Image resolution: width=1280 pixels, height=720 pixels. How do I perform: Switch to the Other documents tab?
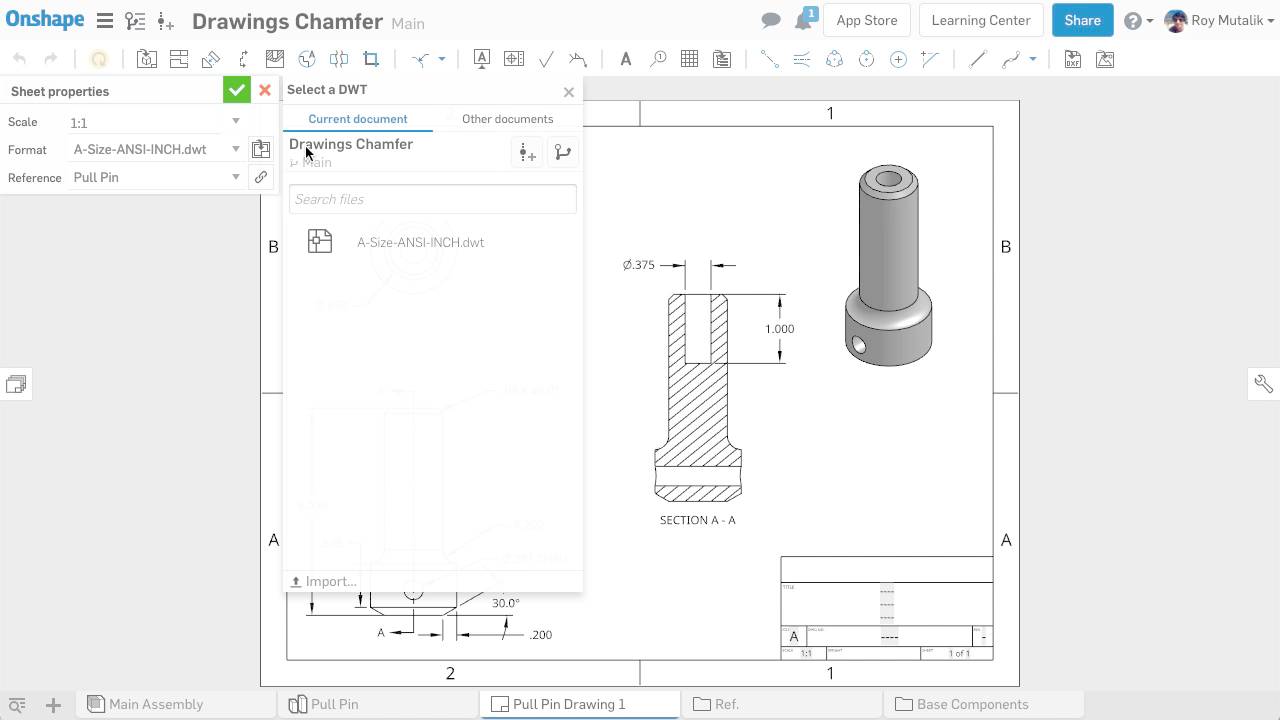click(507, 119)
